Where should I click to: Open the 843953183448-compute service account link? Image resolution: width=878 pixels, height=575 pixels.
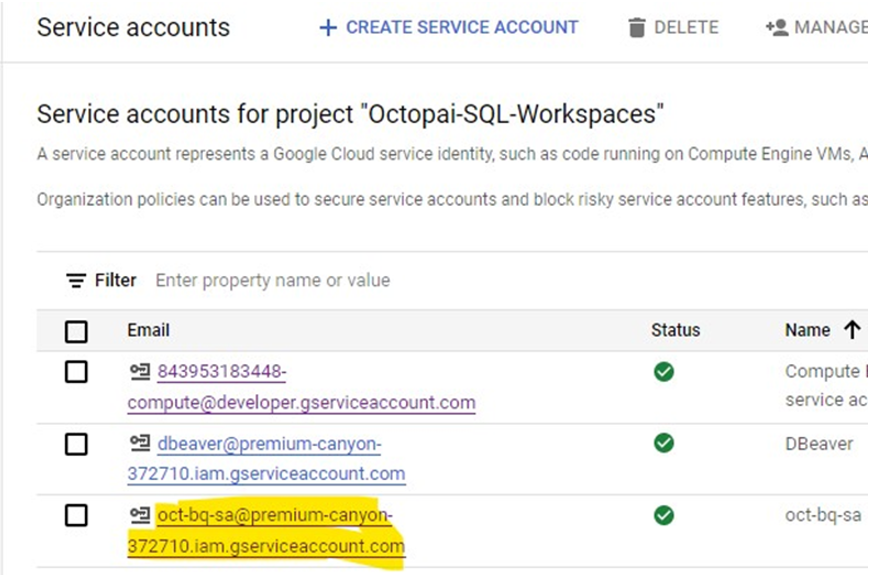click(x=221, y=373)
